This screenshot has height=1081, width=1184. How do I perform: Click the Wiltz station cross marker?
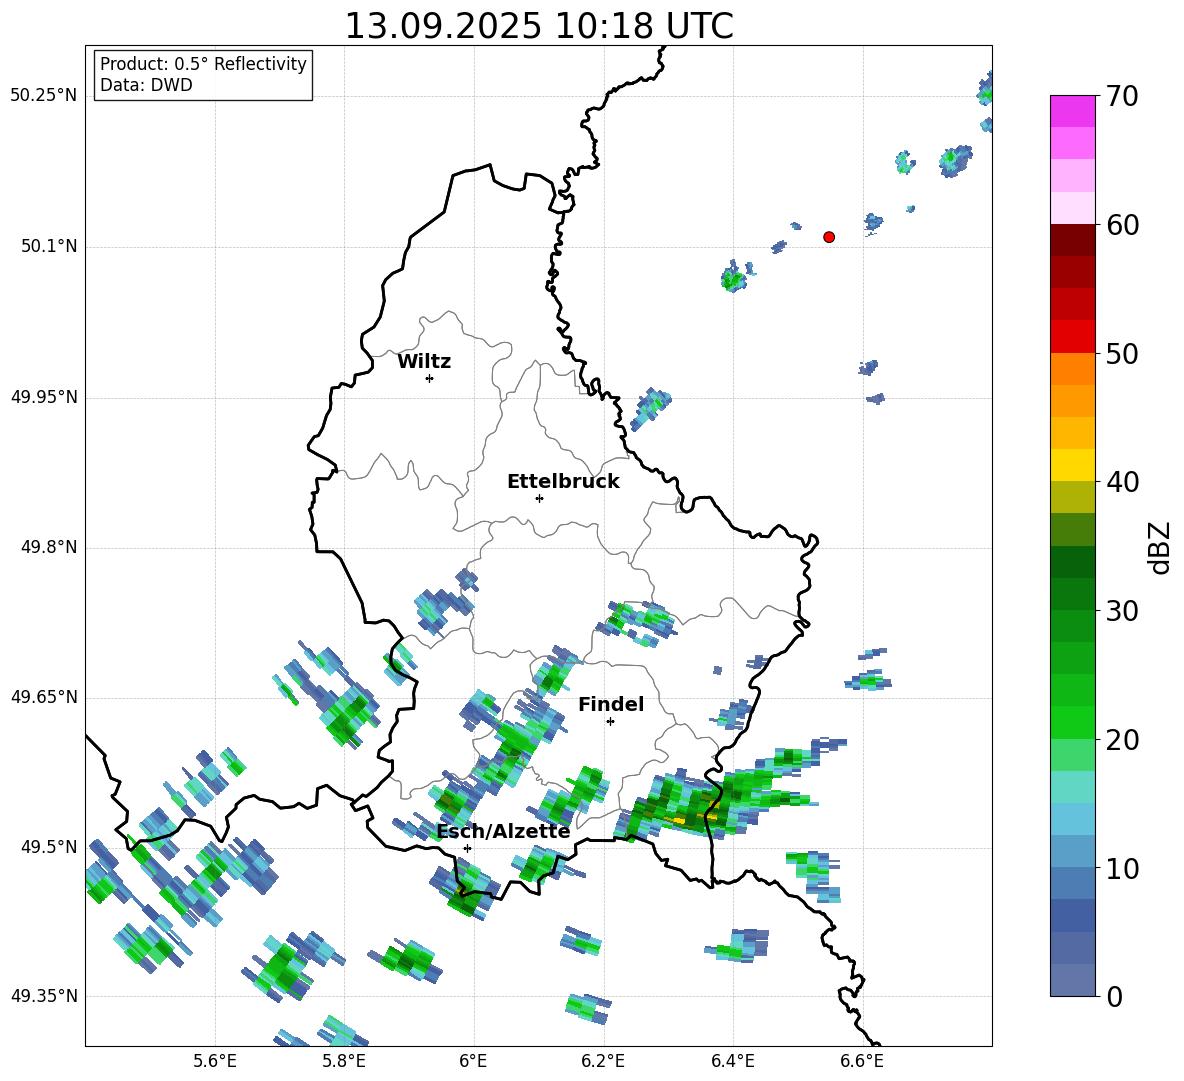click(429, 378)
